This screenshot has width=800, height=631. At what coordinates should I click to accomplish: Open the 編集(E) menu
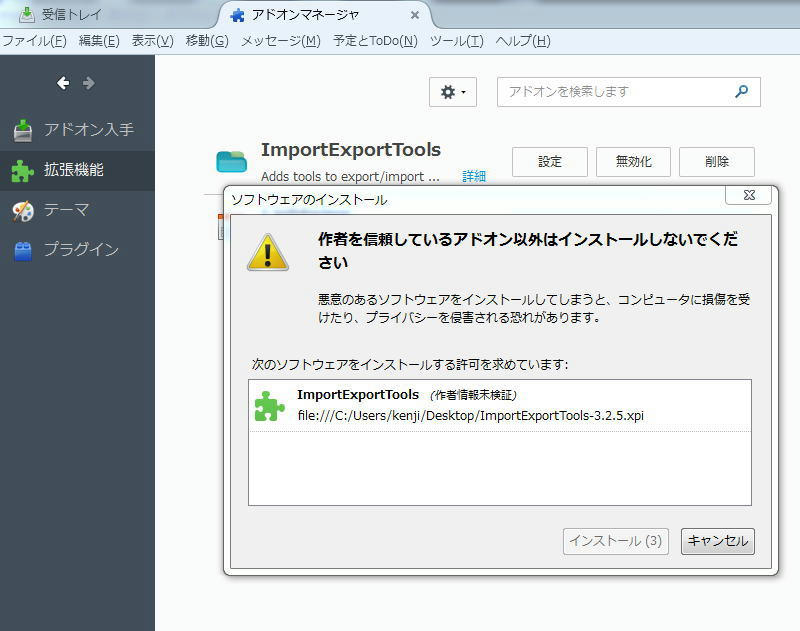[x=99, y=41]
